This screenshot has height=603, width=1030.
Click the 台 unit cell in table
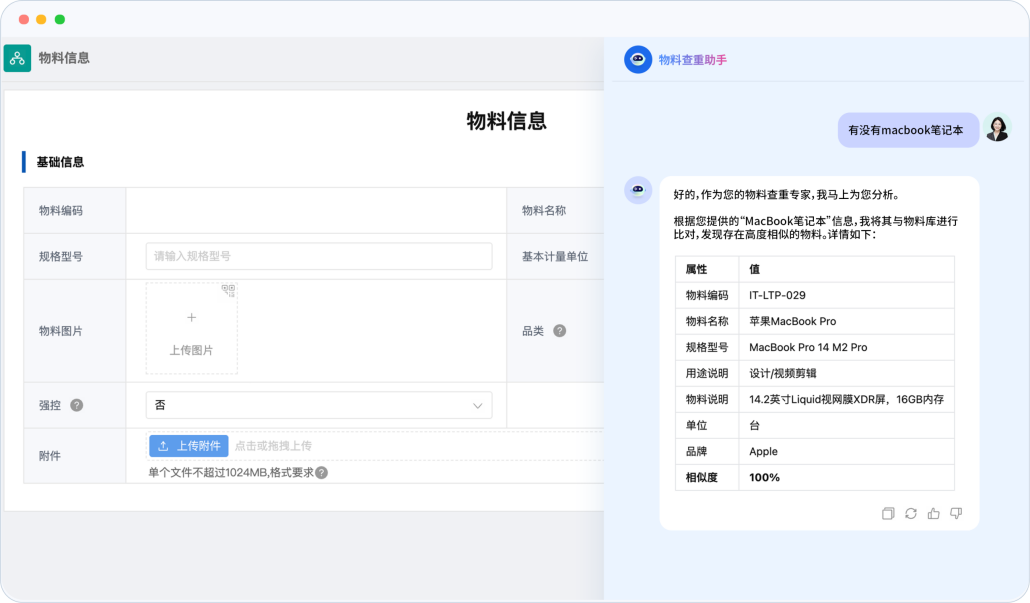tap(846, 425)
